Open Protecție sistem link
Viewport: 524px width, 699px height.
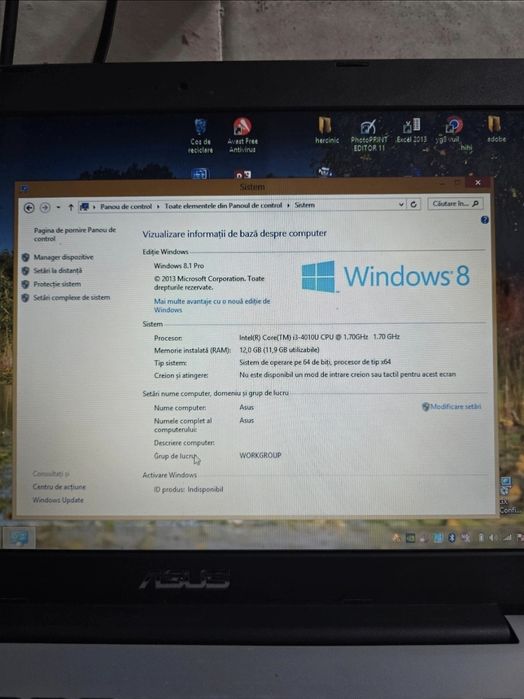(x=57, y=284)
